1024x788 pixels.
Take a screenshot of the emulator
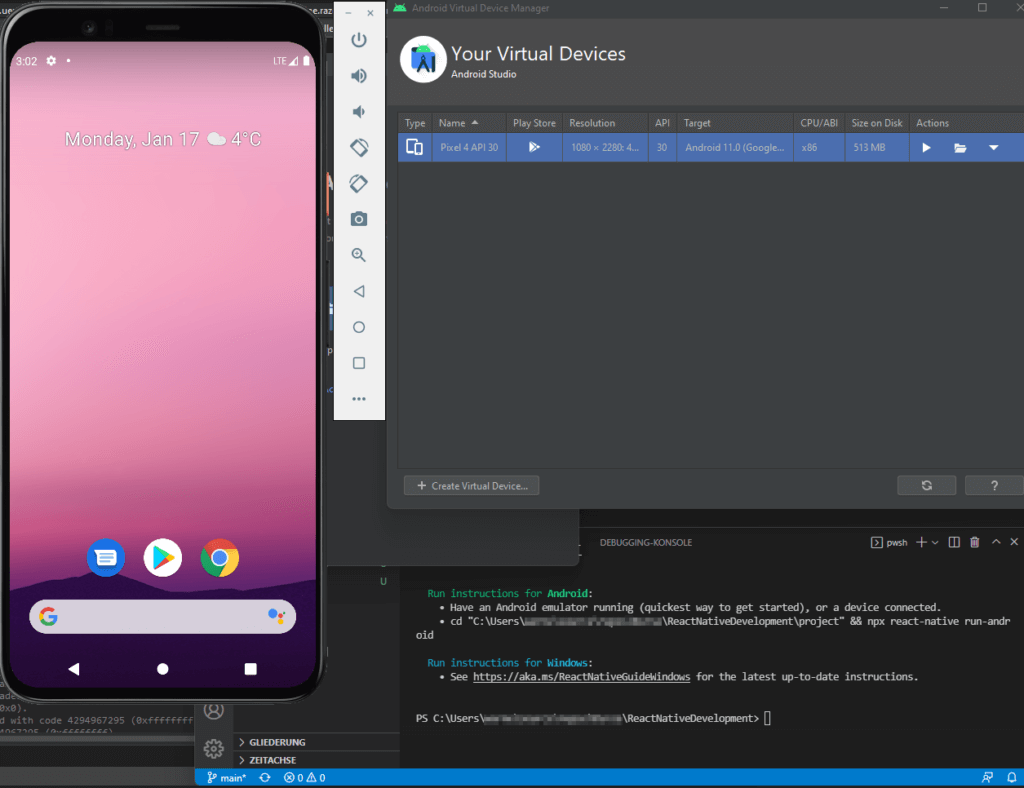tap(358, 218)
